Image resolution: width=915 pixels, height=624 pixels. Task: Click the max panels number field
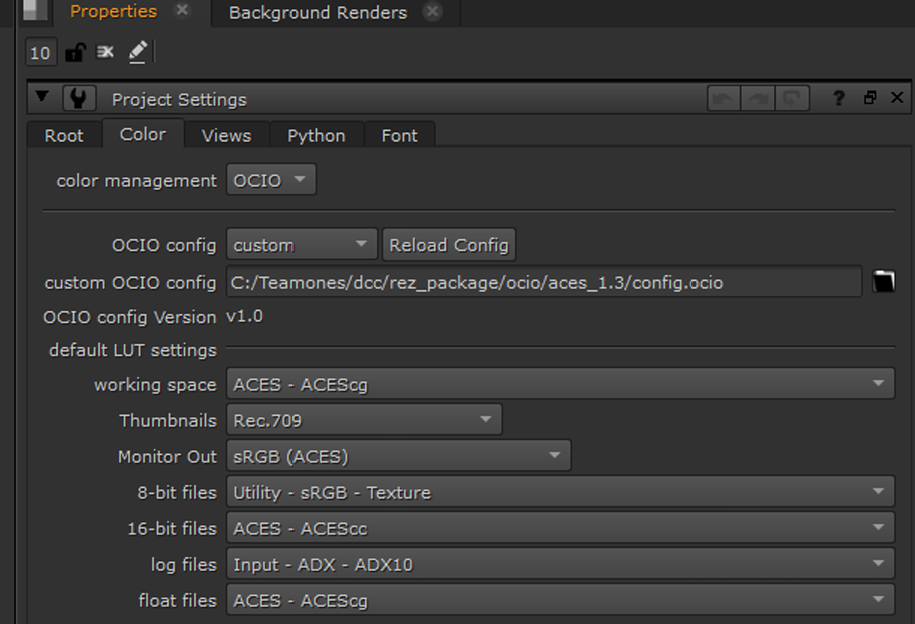tap(40, 53)
